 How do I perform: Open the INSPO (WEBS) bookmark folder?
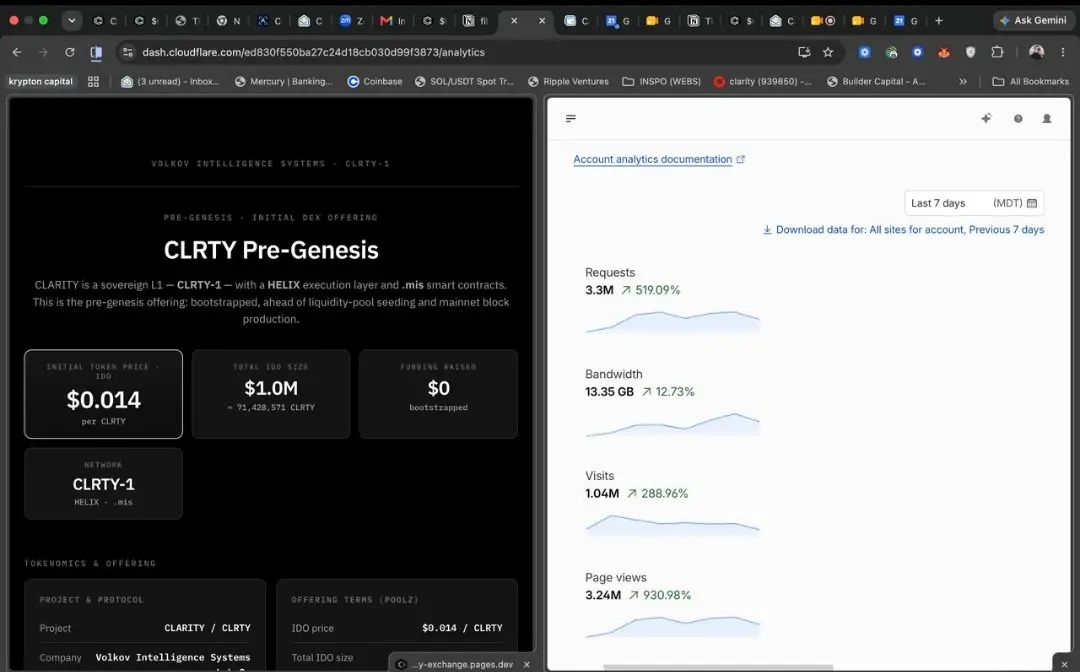pos(661,81)
